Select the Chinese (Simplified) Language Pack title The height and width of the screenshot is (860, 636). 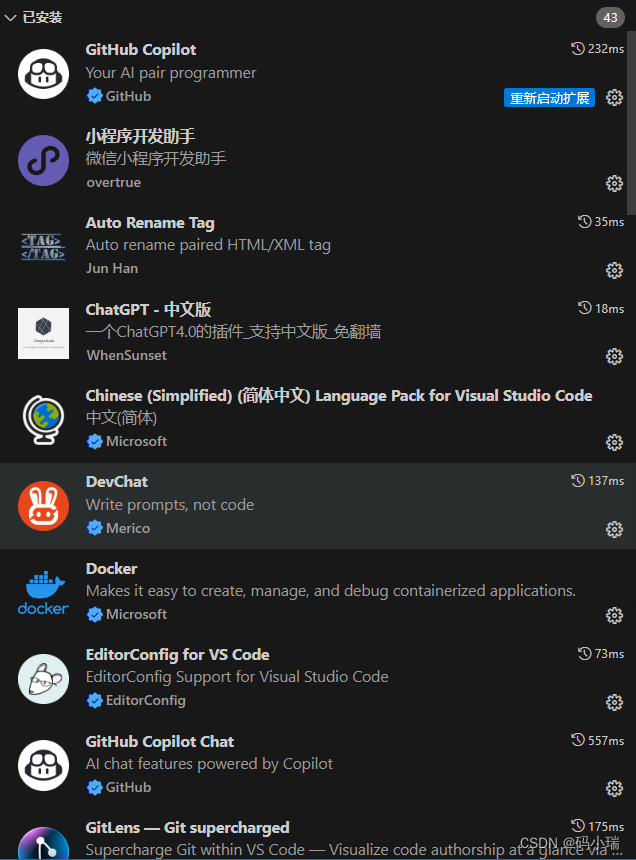[x=339, y=395]
